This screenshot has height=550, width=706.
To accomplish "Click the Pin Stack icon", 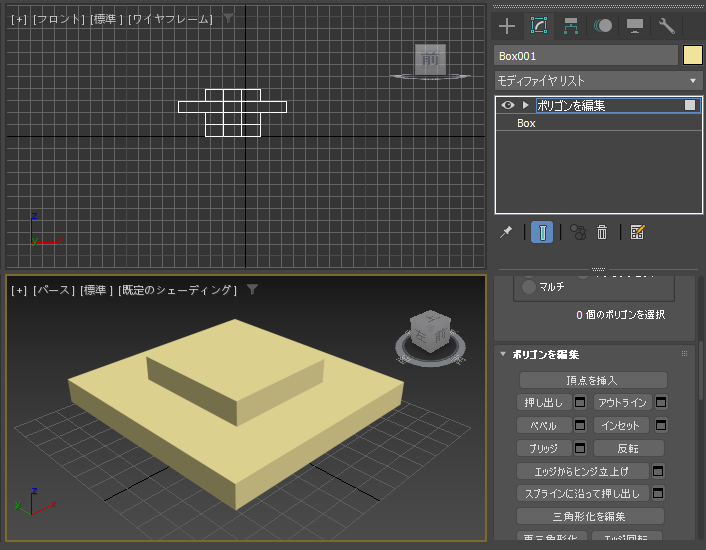I will pyautogui.click(x=506, y=232).
